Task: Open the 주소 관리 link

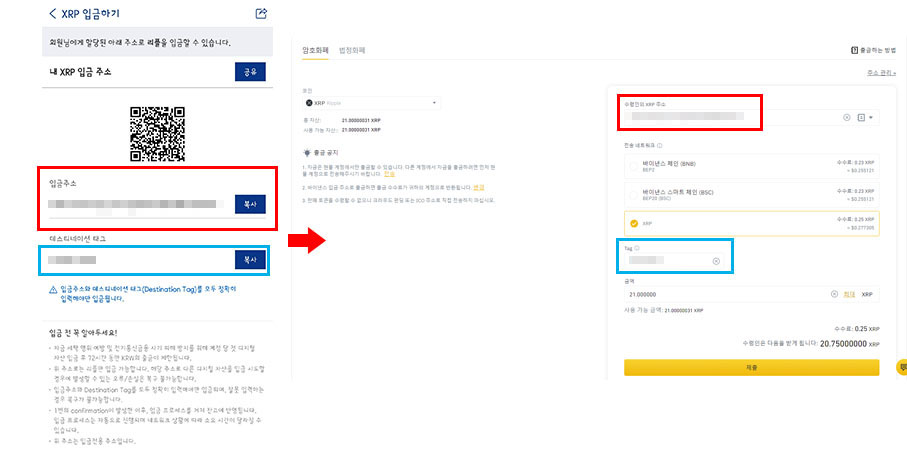Action: click(881, 73)
